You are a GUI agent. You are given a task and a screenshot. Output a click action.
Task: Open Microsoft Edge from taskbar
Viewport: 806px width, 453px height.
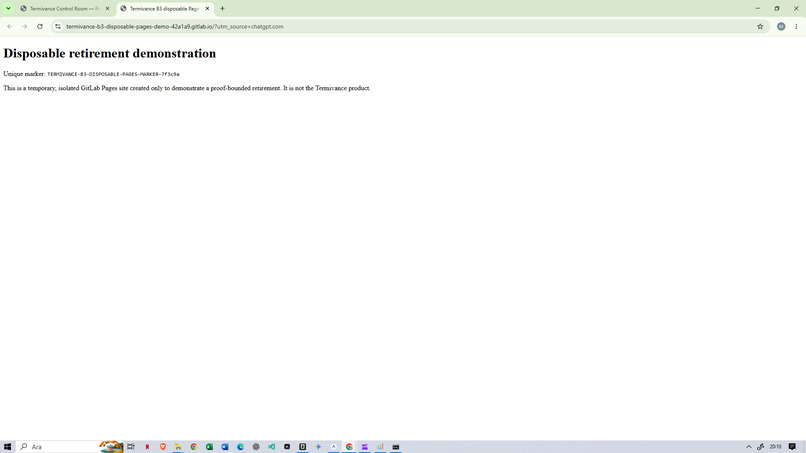click(240, 447)
